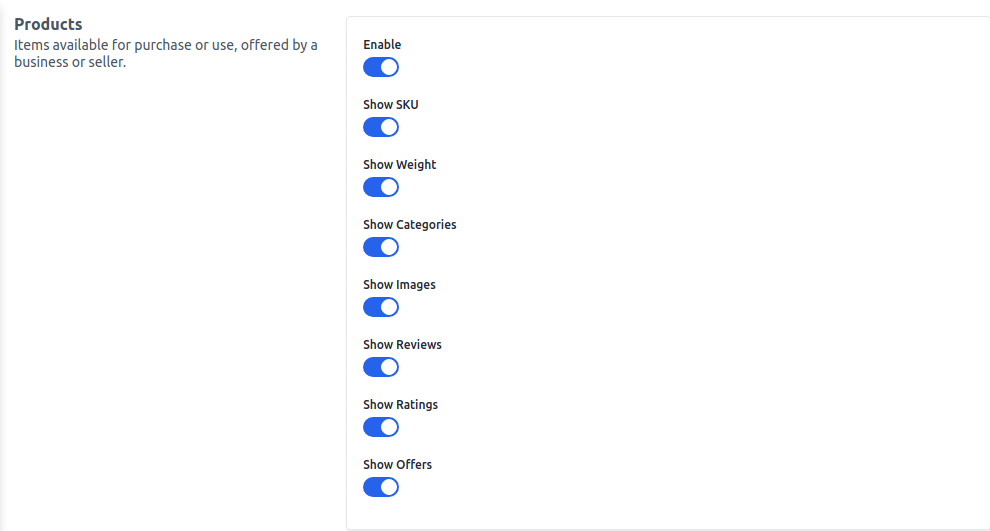
Task: Click the "Show Categories" label text
Action: click(410, 225)
